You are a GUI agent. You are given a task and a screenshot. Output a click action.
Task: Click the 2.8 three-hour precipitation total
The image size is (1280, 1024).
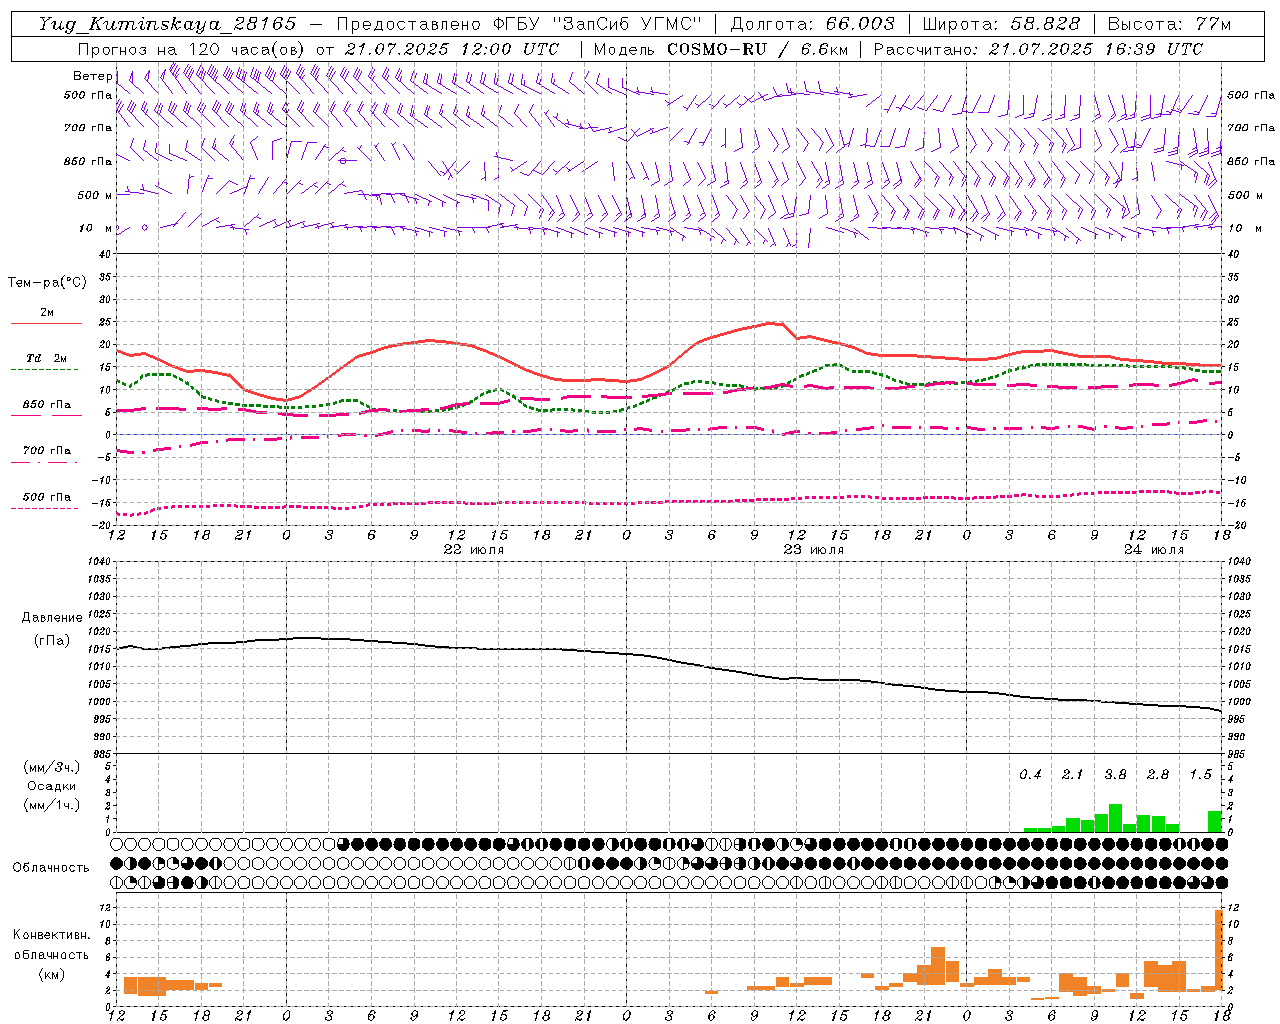coord(1158,775)
